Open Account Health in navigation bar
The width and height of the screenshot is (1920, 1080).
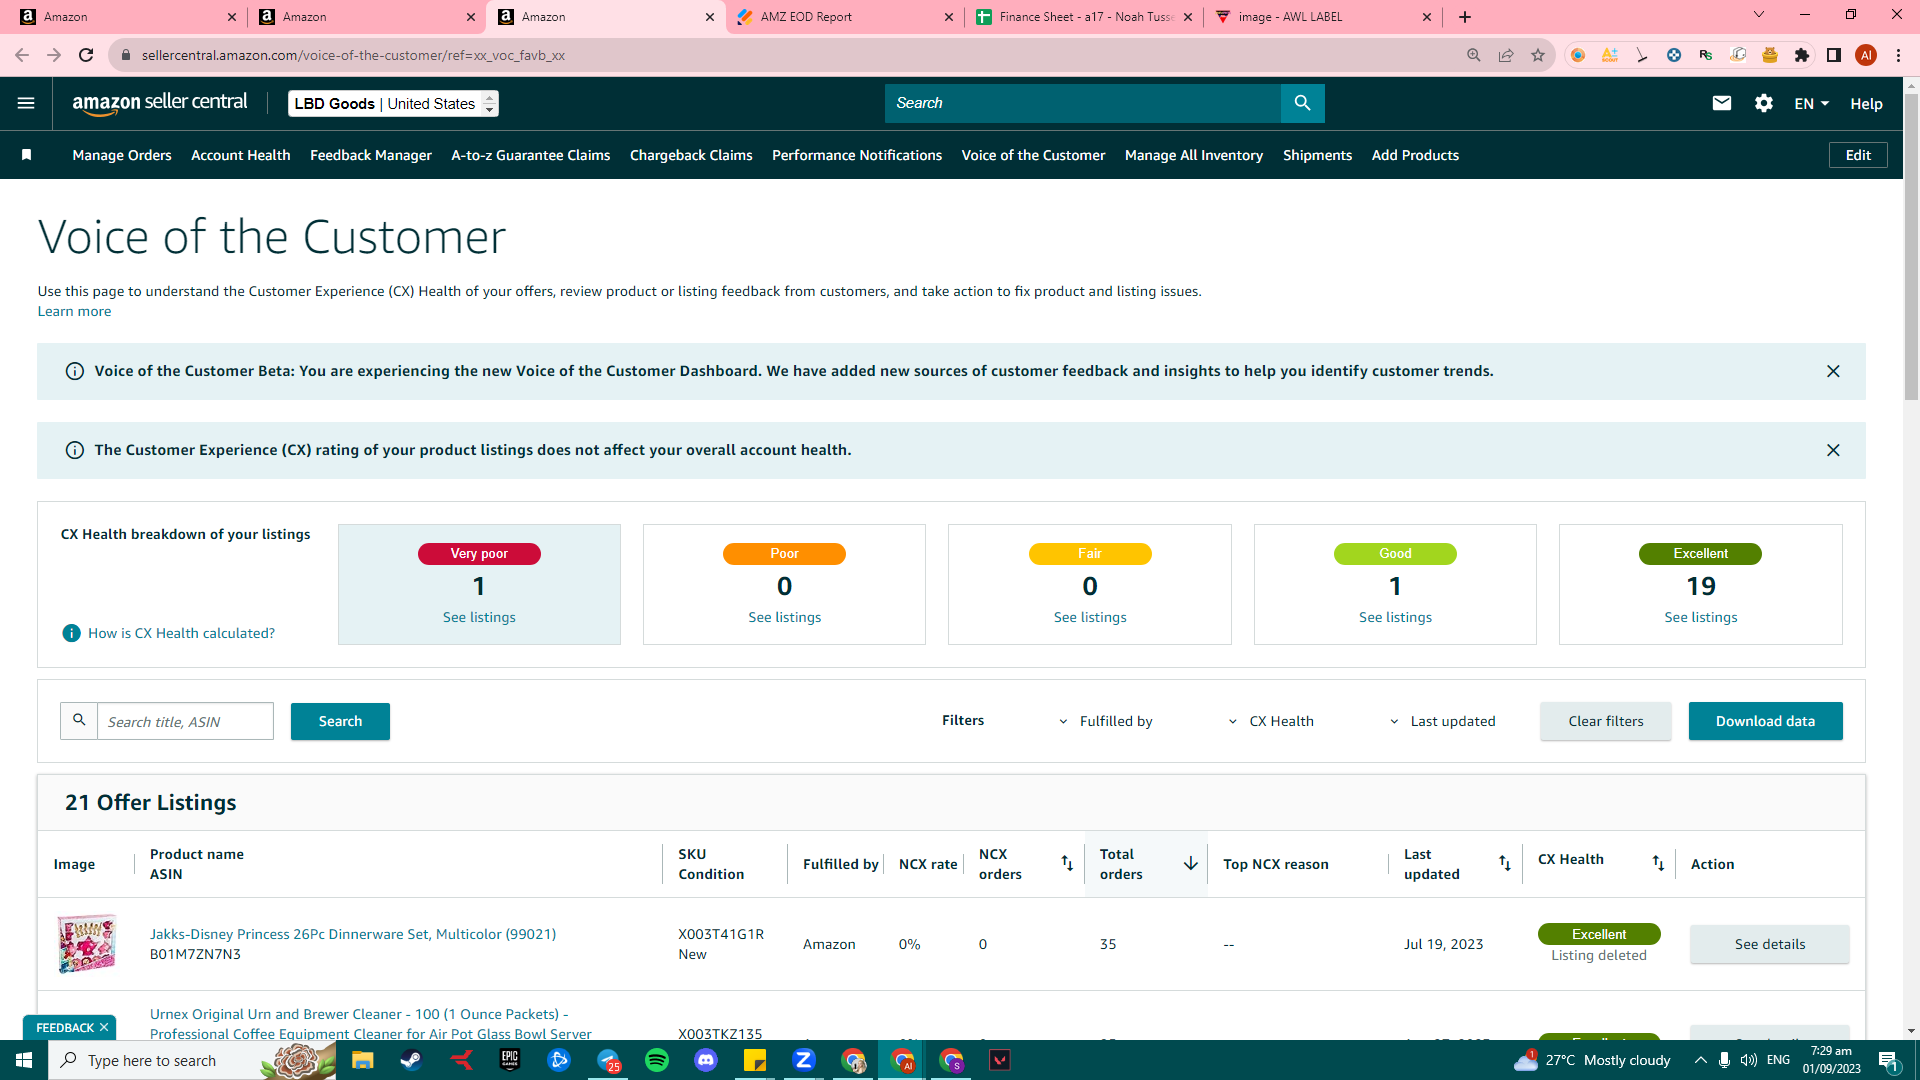click(241, 155)
